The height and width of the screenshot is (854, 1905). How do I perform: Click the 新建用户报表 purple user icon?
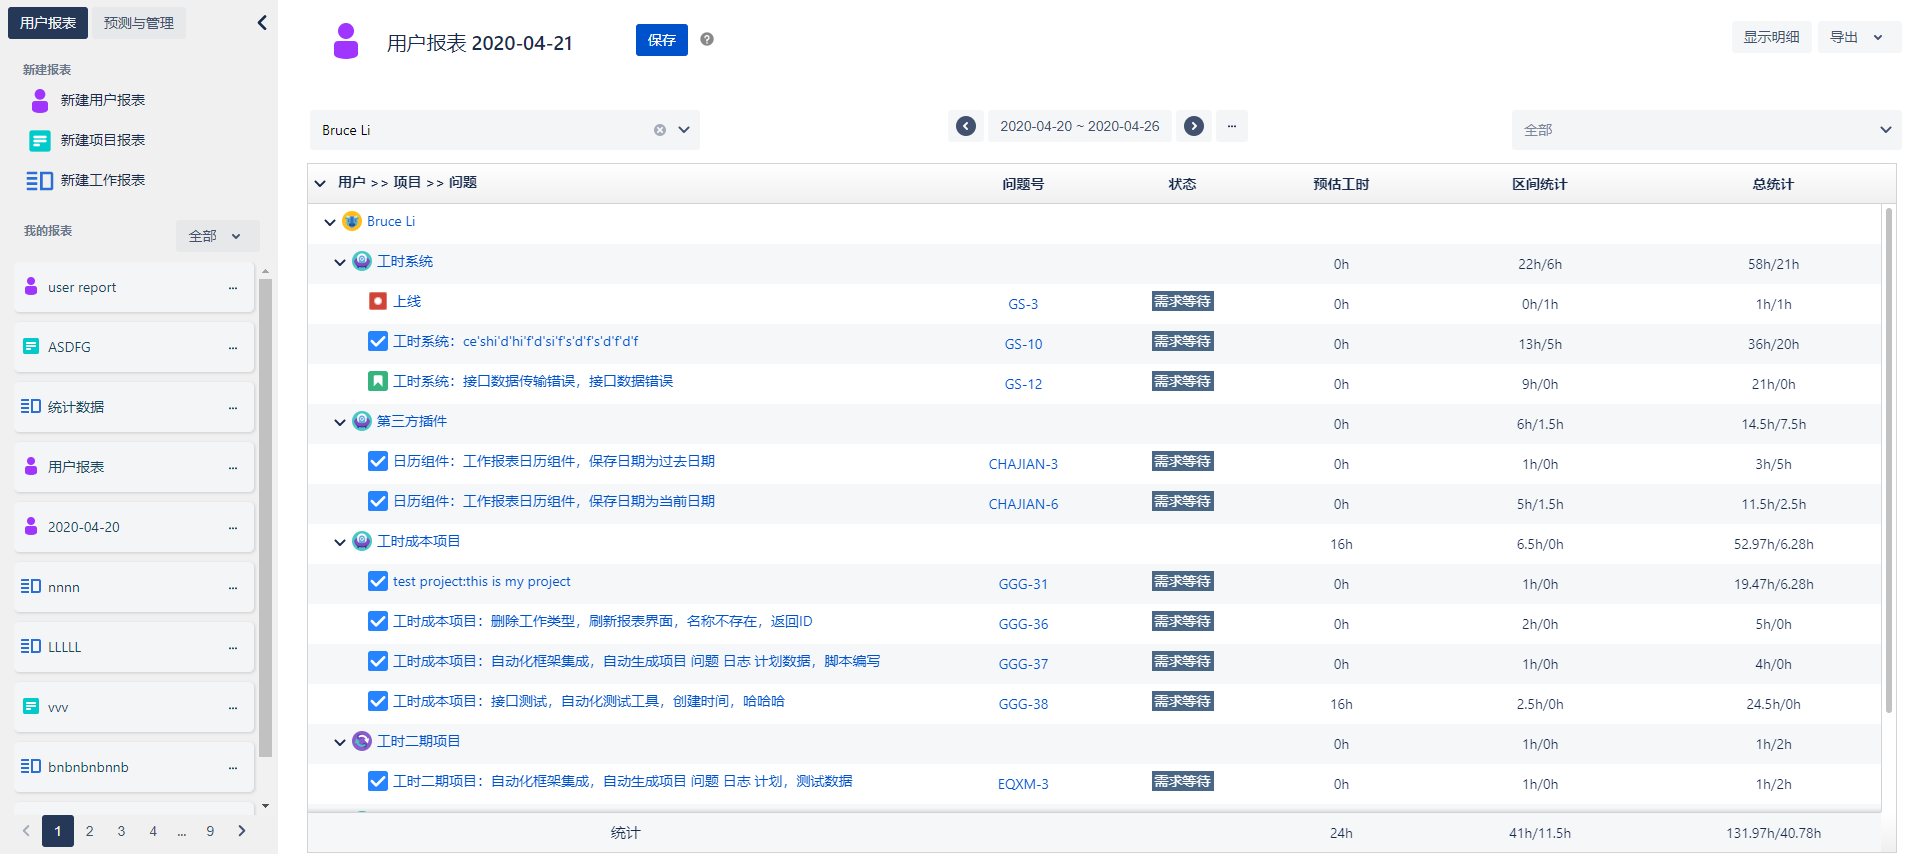(40, 100)
